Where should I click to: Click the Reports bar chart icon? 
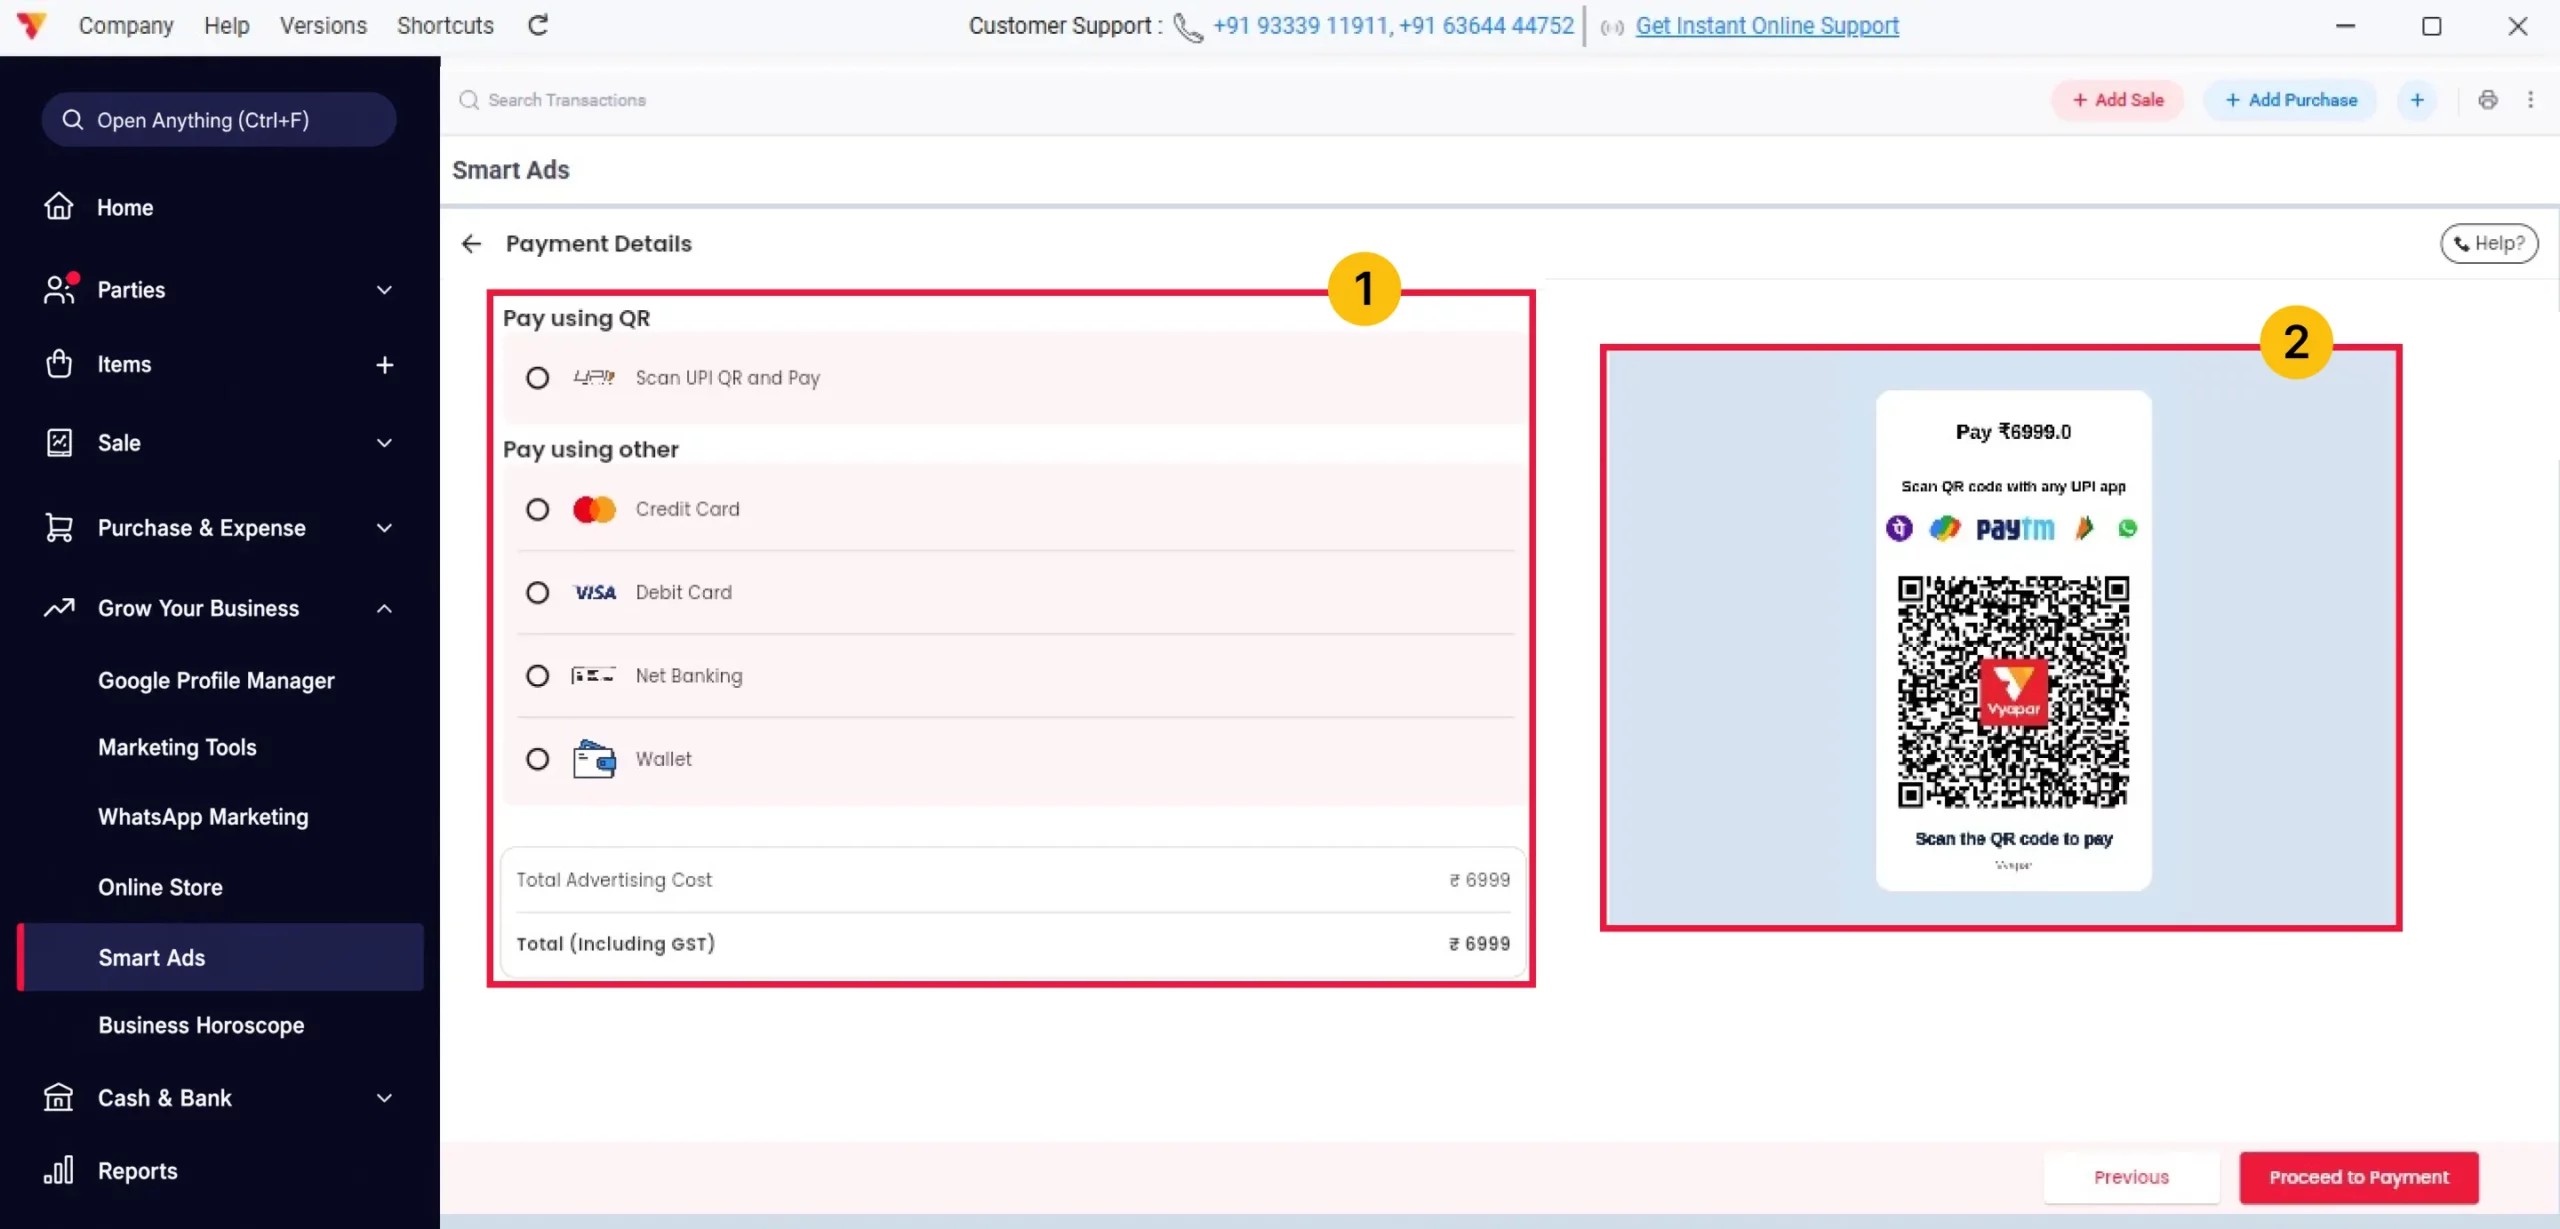coord(59,1171)
